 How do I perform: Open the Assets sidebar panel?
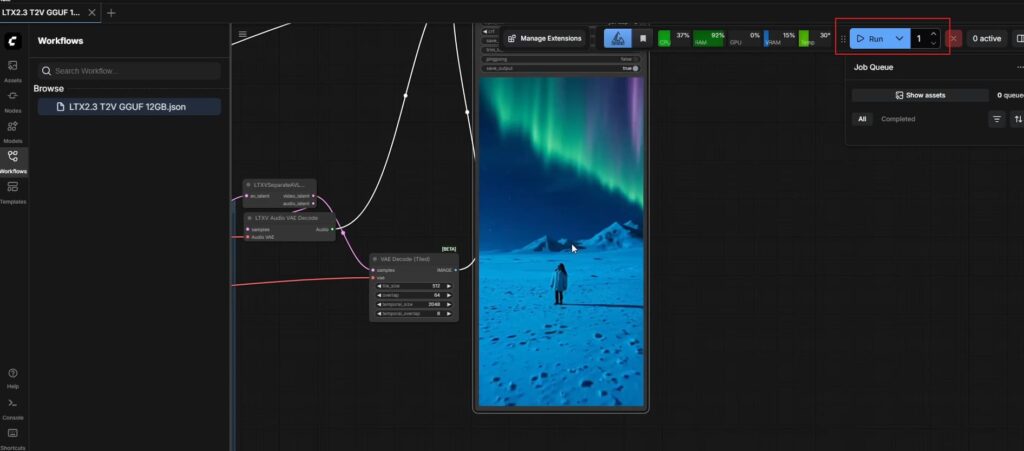coord(13,69)
